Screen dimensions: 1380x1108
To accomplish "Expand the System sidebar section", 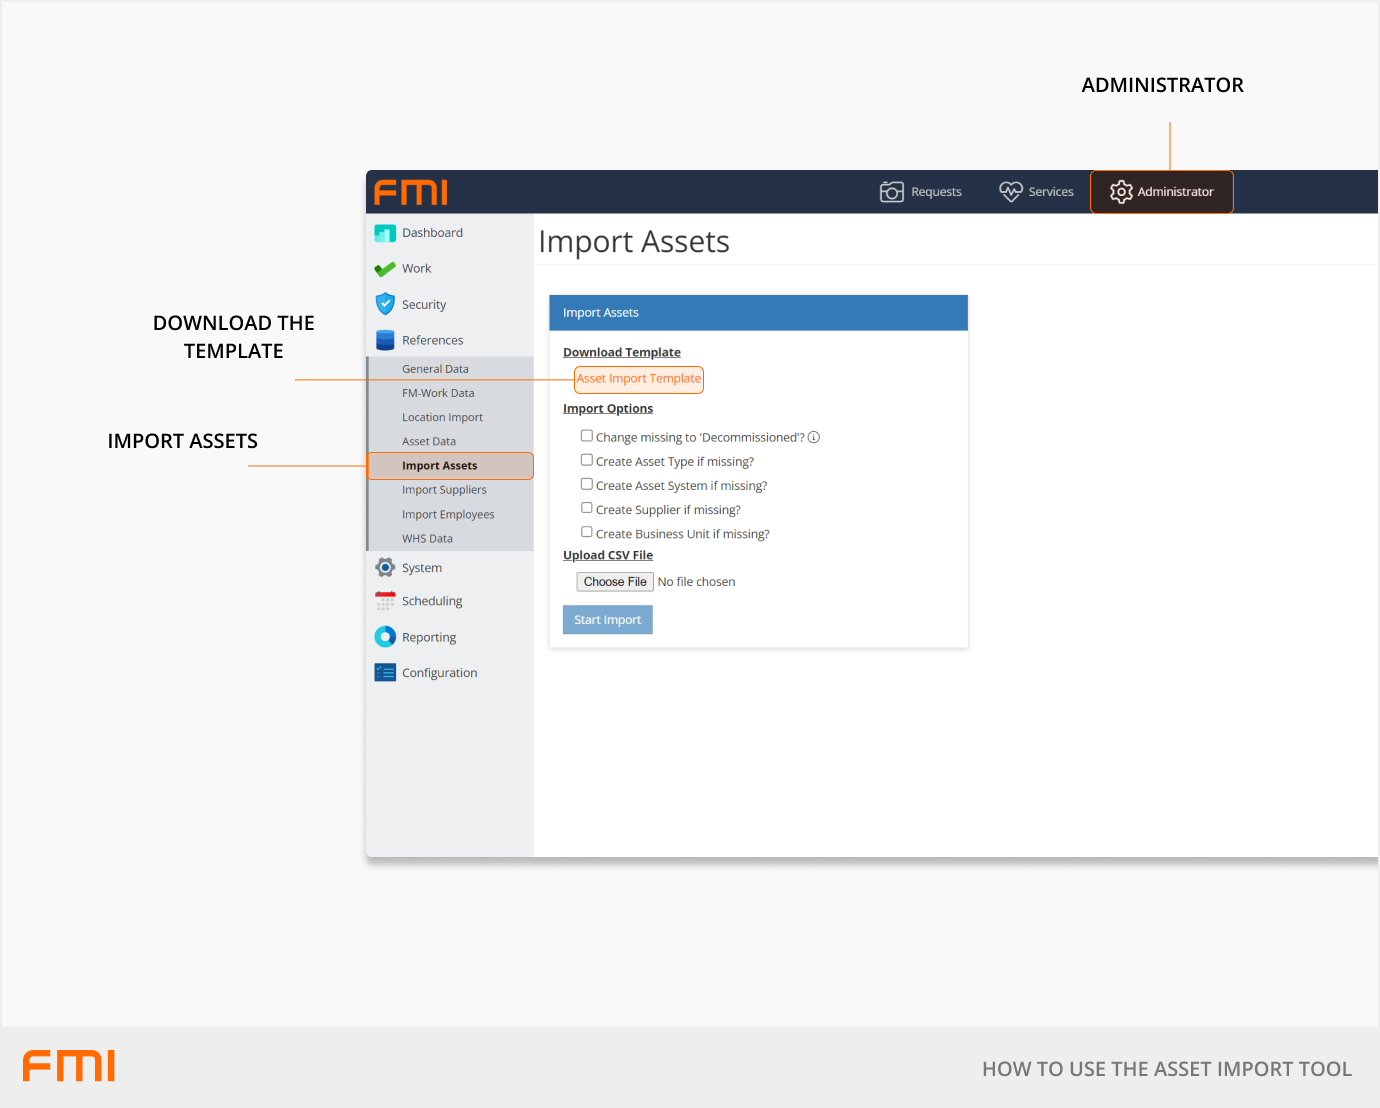I will pyautogui.click(x=421, y=568).
